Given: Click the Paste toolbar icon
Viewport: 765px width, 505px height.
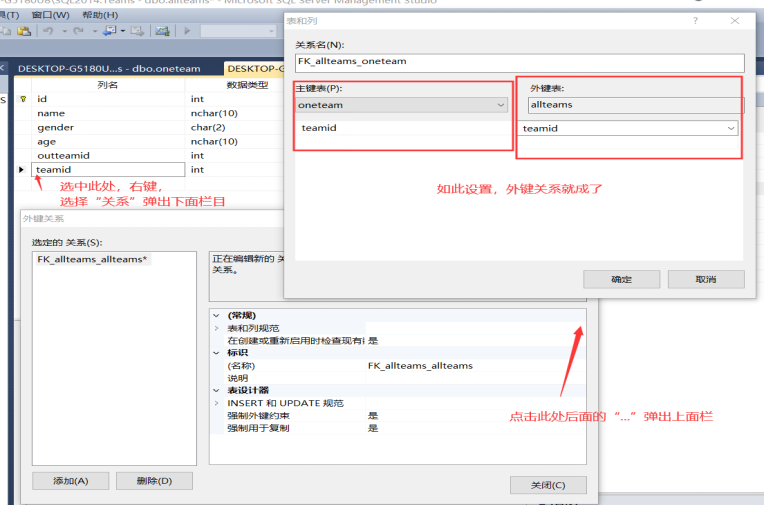Looking at the screenshot, I should [x=24, y=31].
